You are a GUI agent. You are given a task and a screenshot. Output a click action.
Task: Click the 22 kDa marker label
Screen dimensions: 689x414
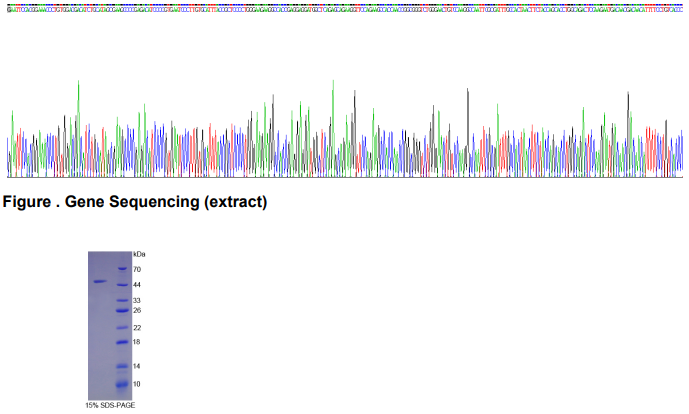(137, 328)
